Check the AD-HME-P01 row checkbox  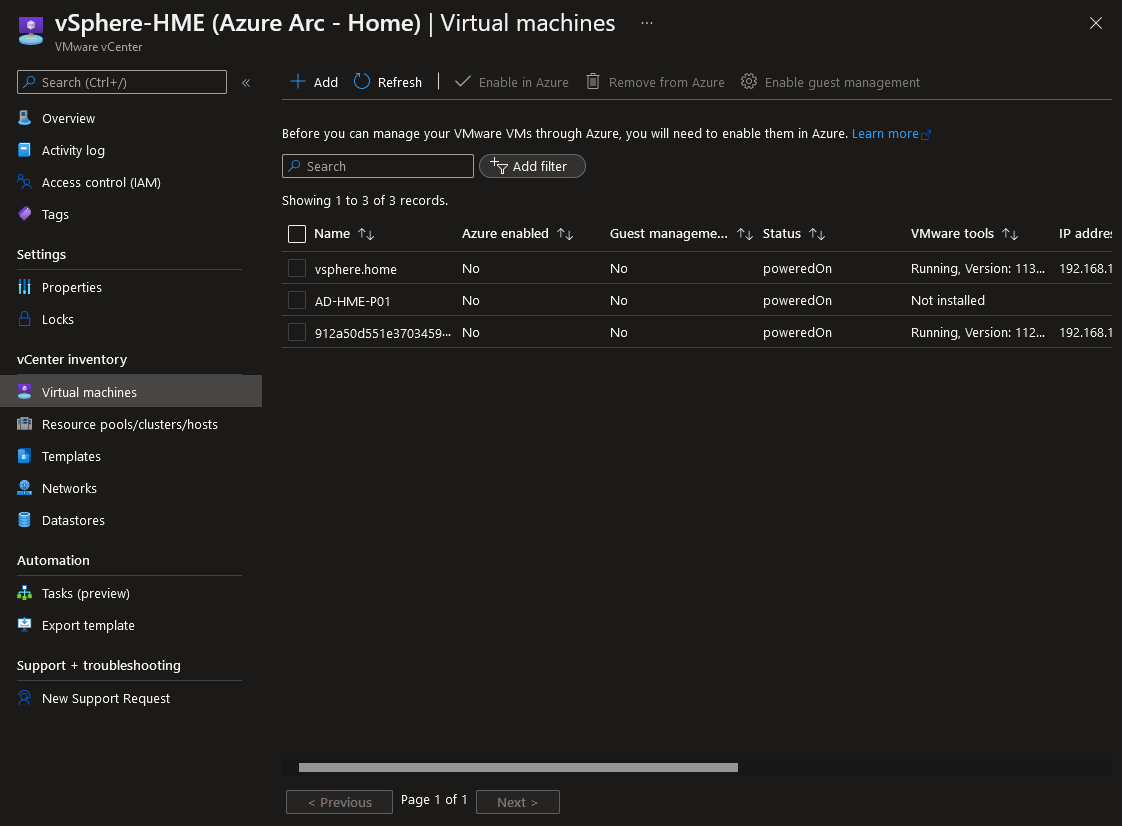point(297,300)
